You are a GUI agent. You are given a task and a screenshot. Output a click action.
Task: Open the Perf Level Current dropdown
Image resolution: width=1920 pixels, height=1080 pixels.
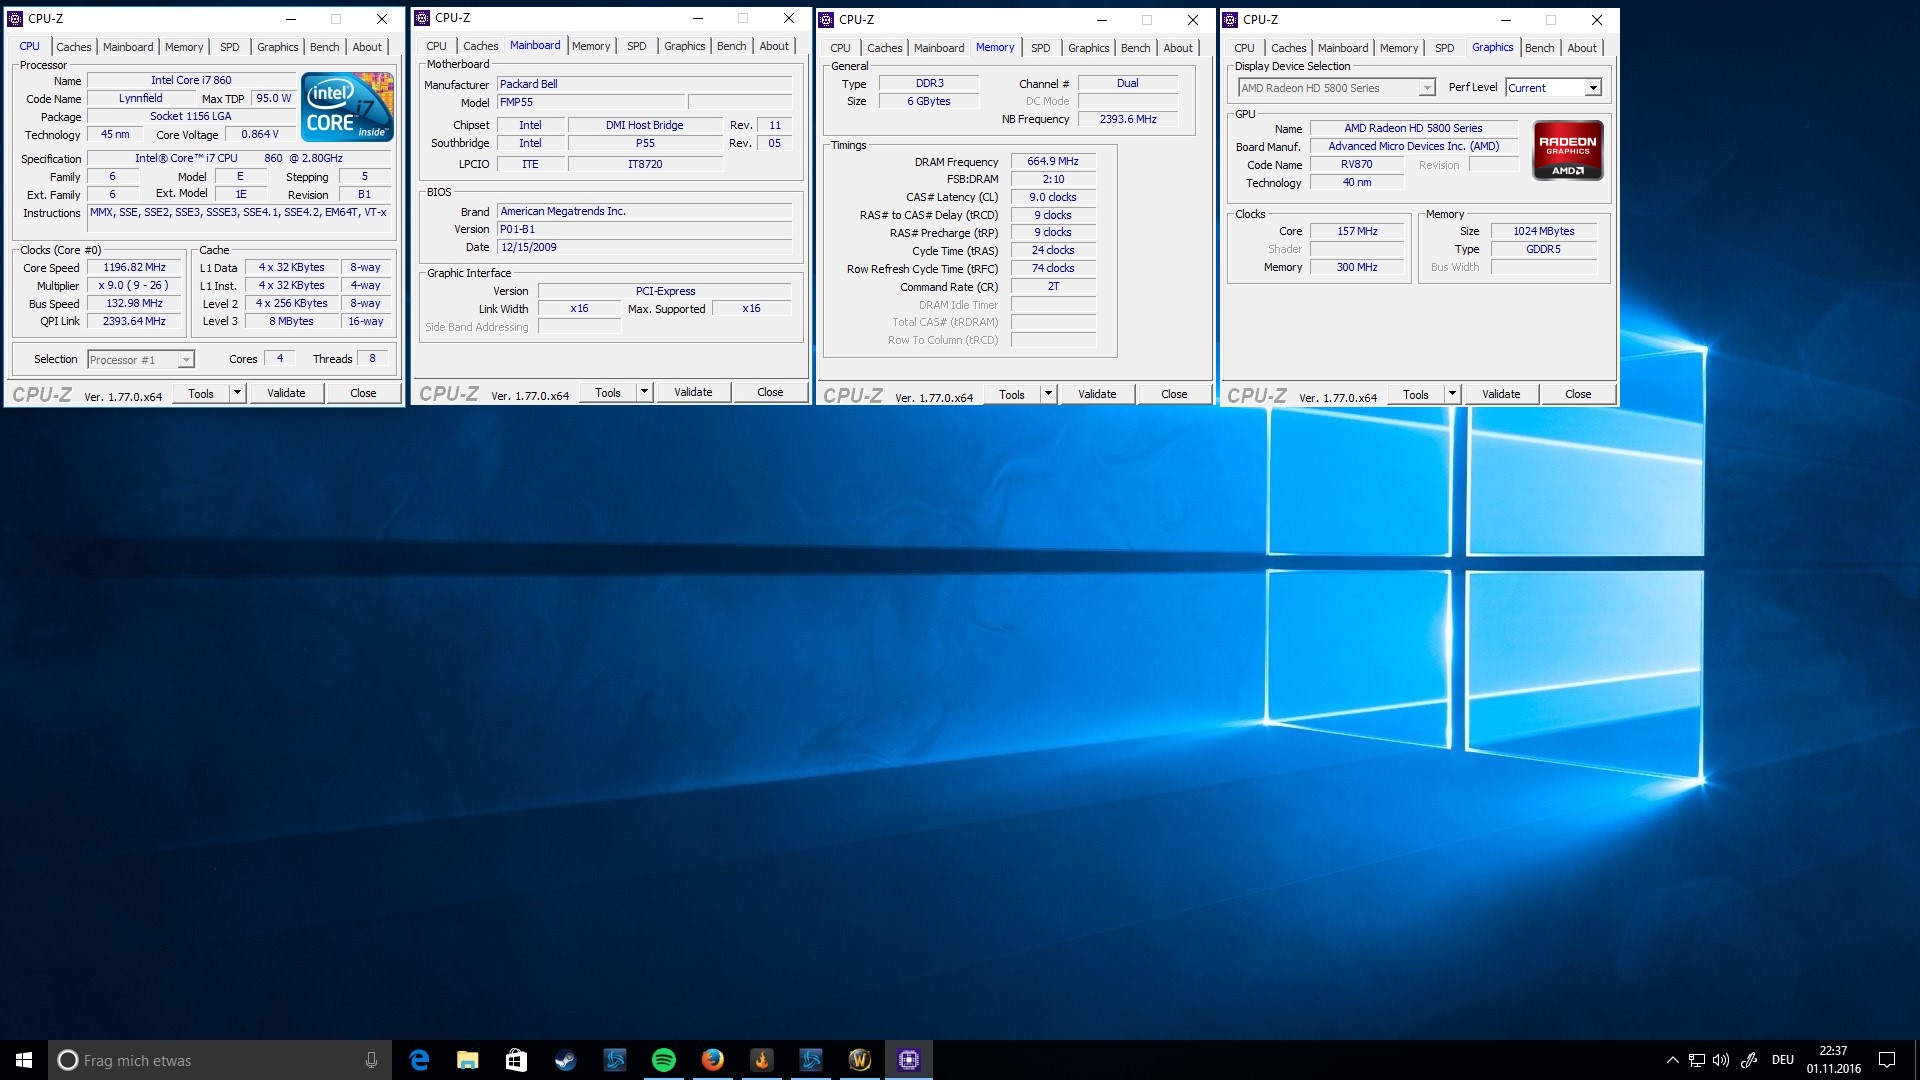[x=1592, y=88]
